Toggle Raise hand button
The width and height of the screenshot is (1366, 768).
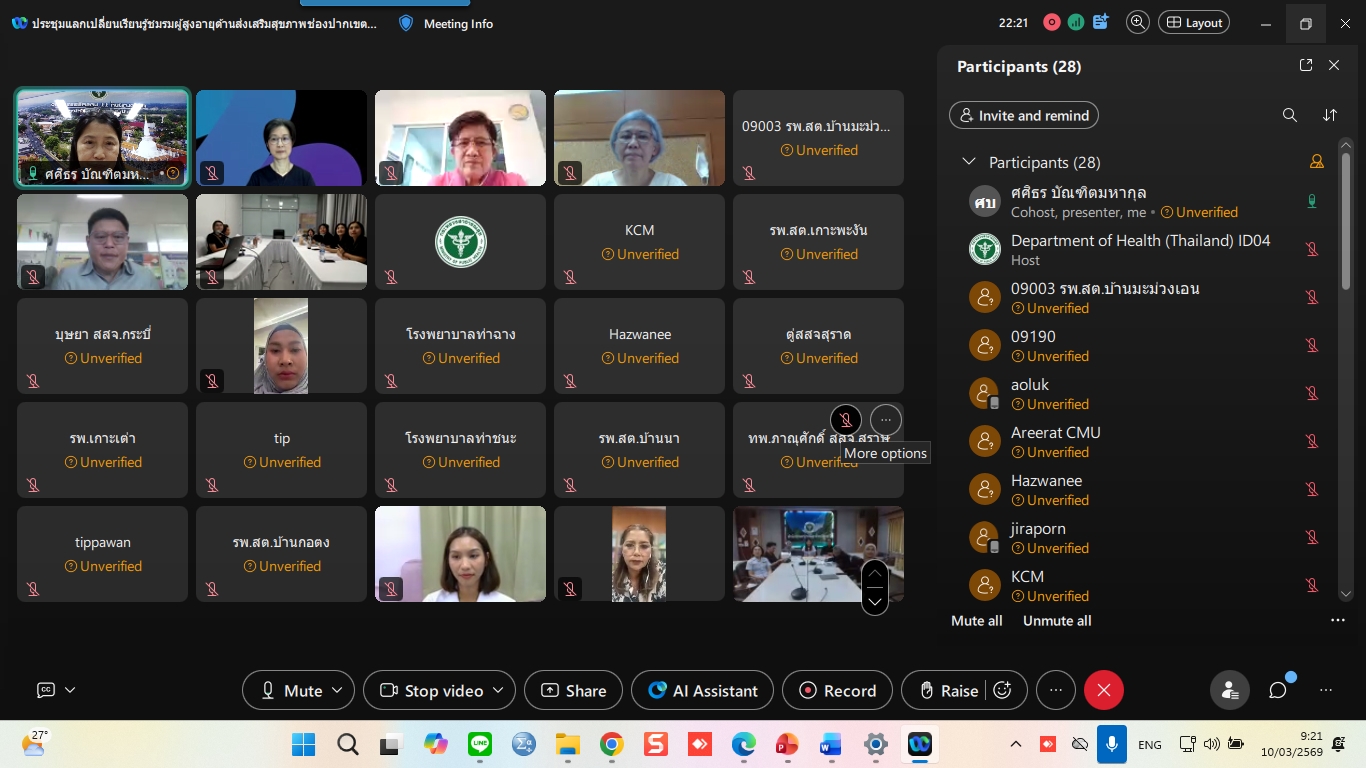[948, 690]
